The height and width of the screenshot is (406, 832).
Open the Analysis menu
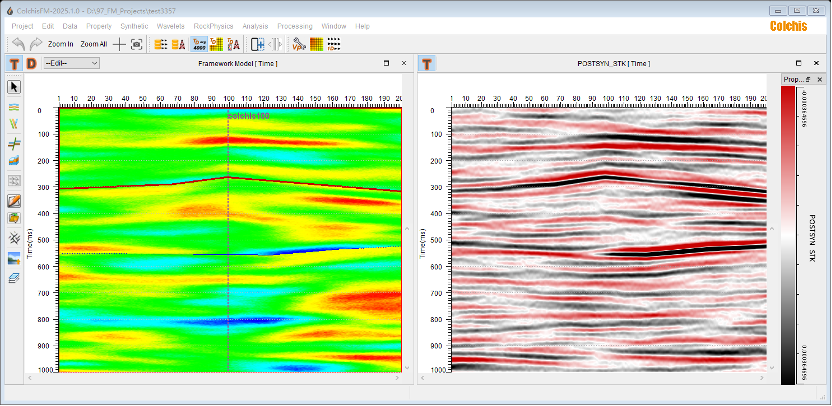[x=255, y=26]
